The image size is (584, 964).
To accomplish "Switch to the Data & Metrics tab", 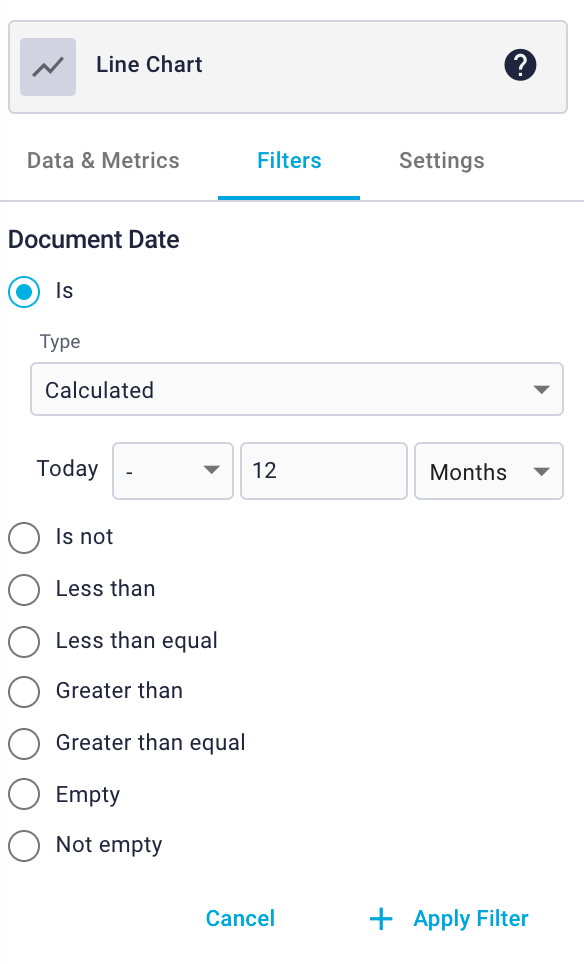I will pyautogui.click(x=102, y=160).
